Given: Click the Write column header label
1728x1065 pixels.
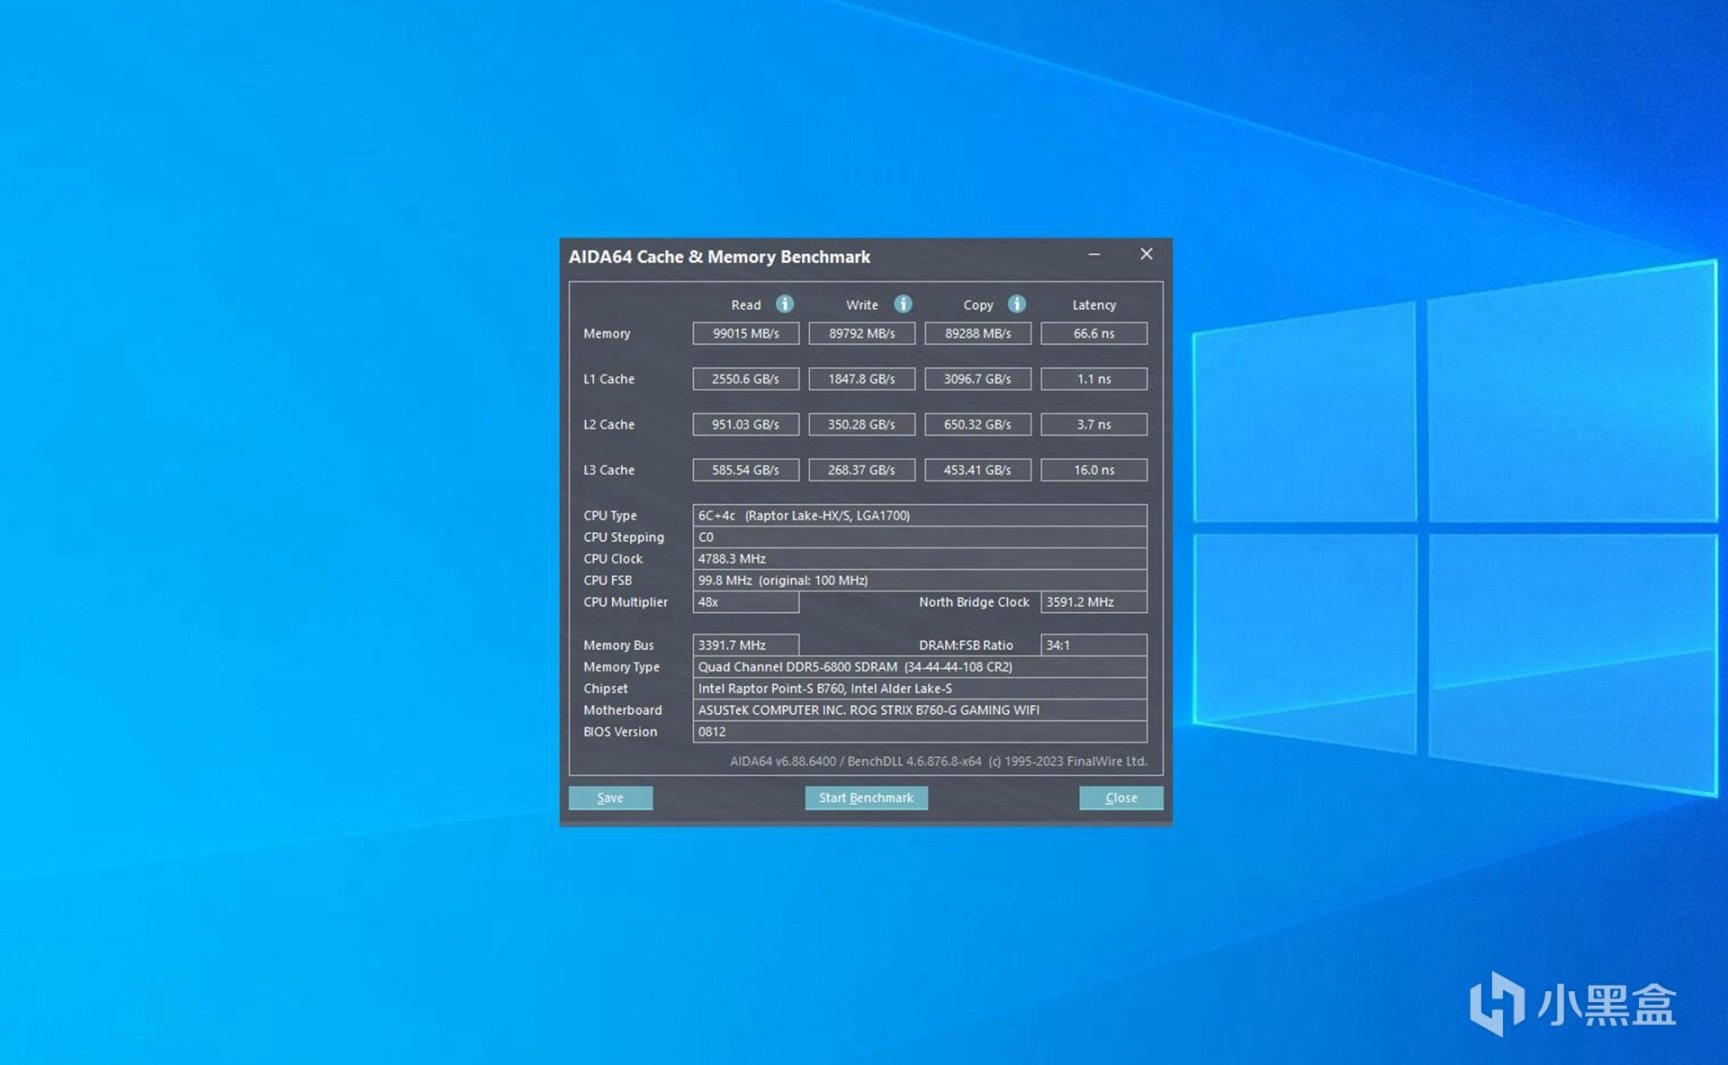Looking at the screenshot, I should 862,305.
